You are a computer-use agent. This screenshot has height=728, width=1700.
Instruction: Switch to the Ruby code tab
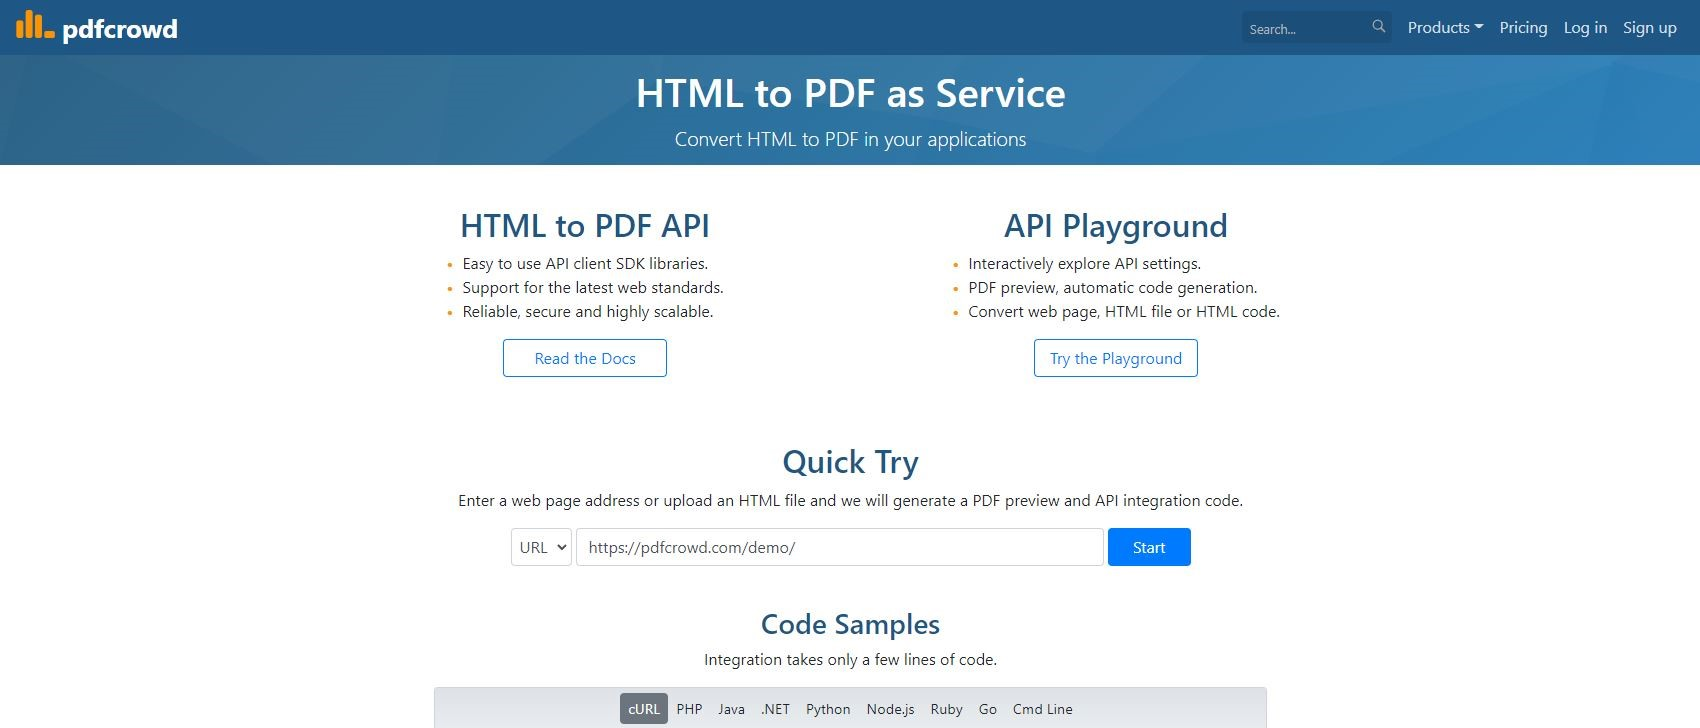946,709
